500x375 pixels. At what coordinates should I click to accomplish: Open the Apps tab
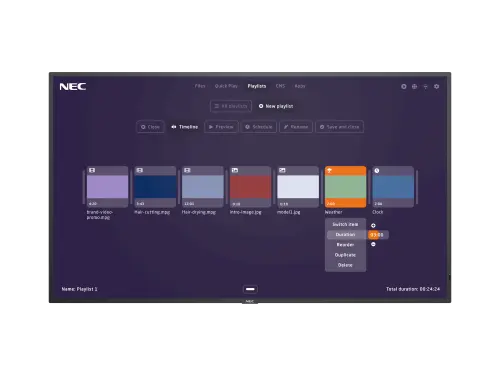coord(300,86)
